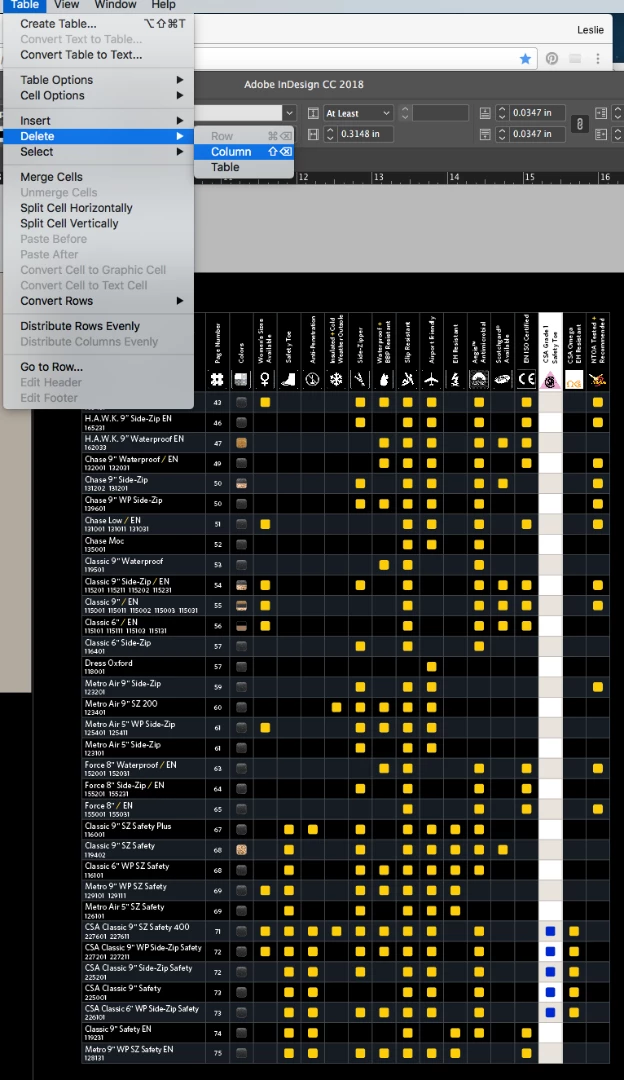Image resolution: width=624 pixels, height=1080 pixels.
Task: Select Split Cell Horizontally
Action: (98, 208)
